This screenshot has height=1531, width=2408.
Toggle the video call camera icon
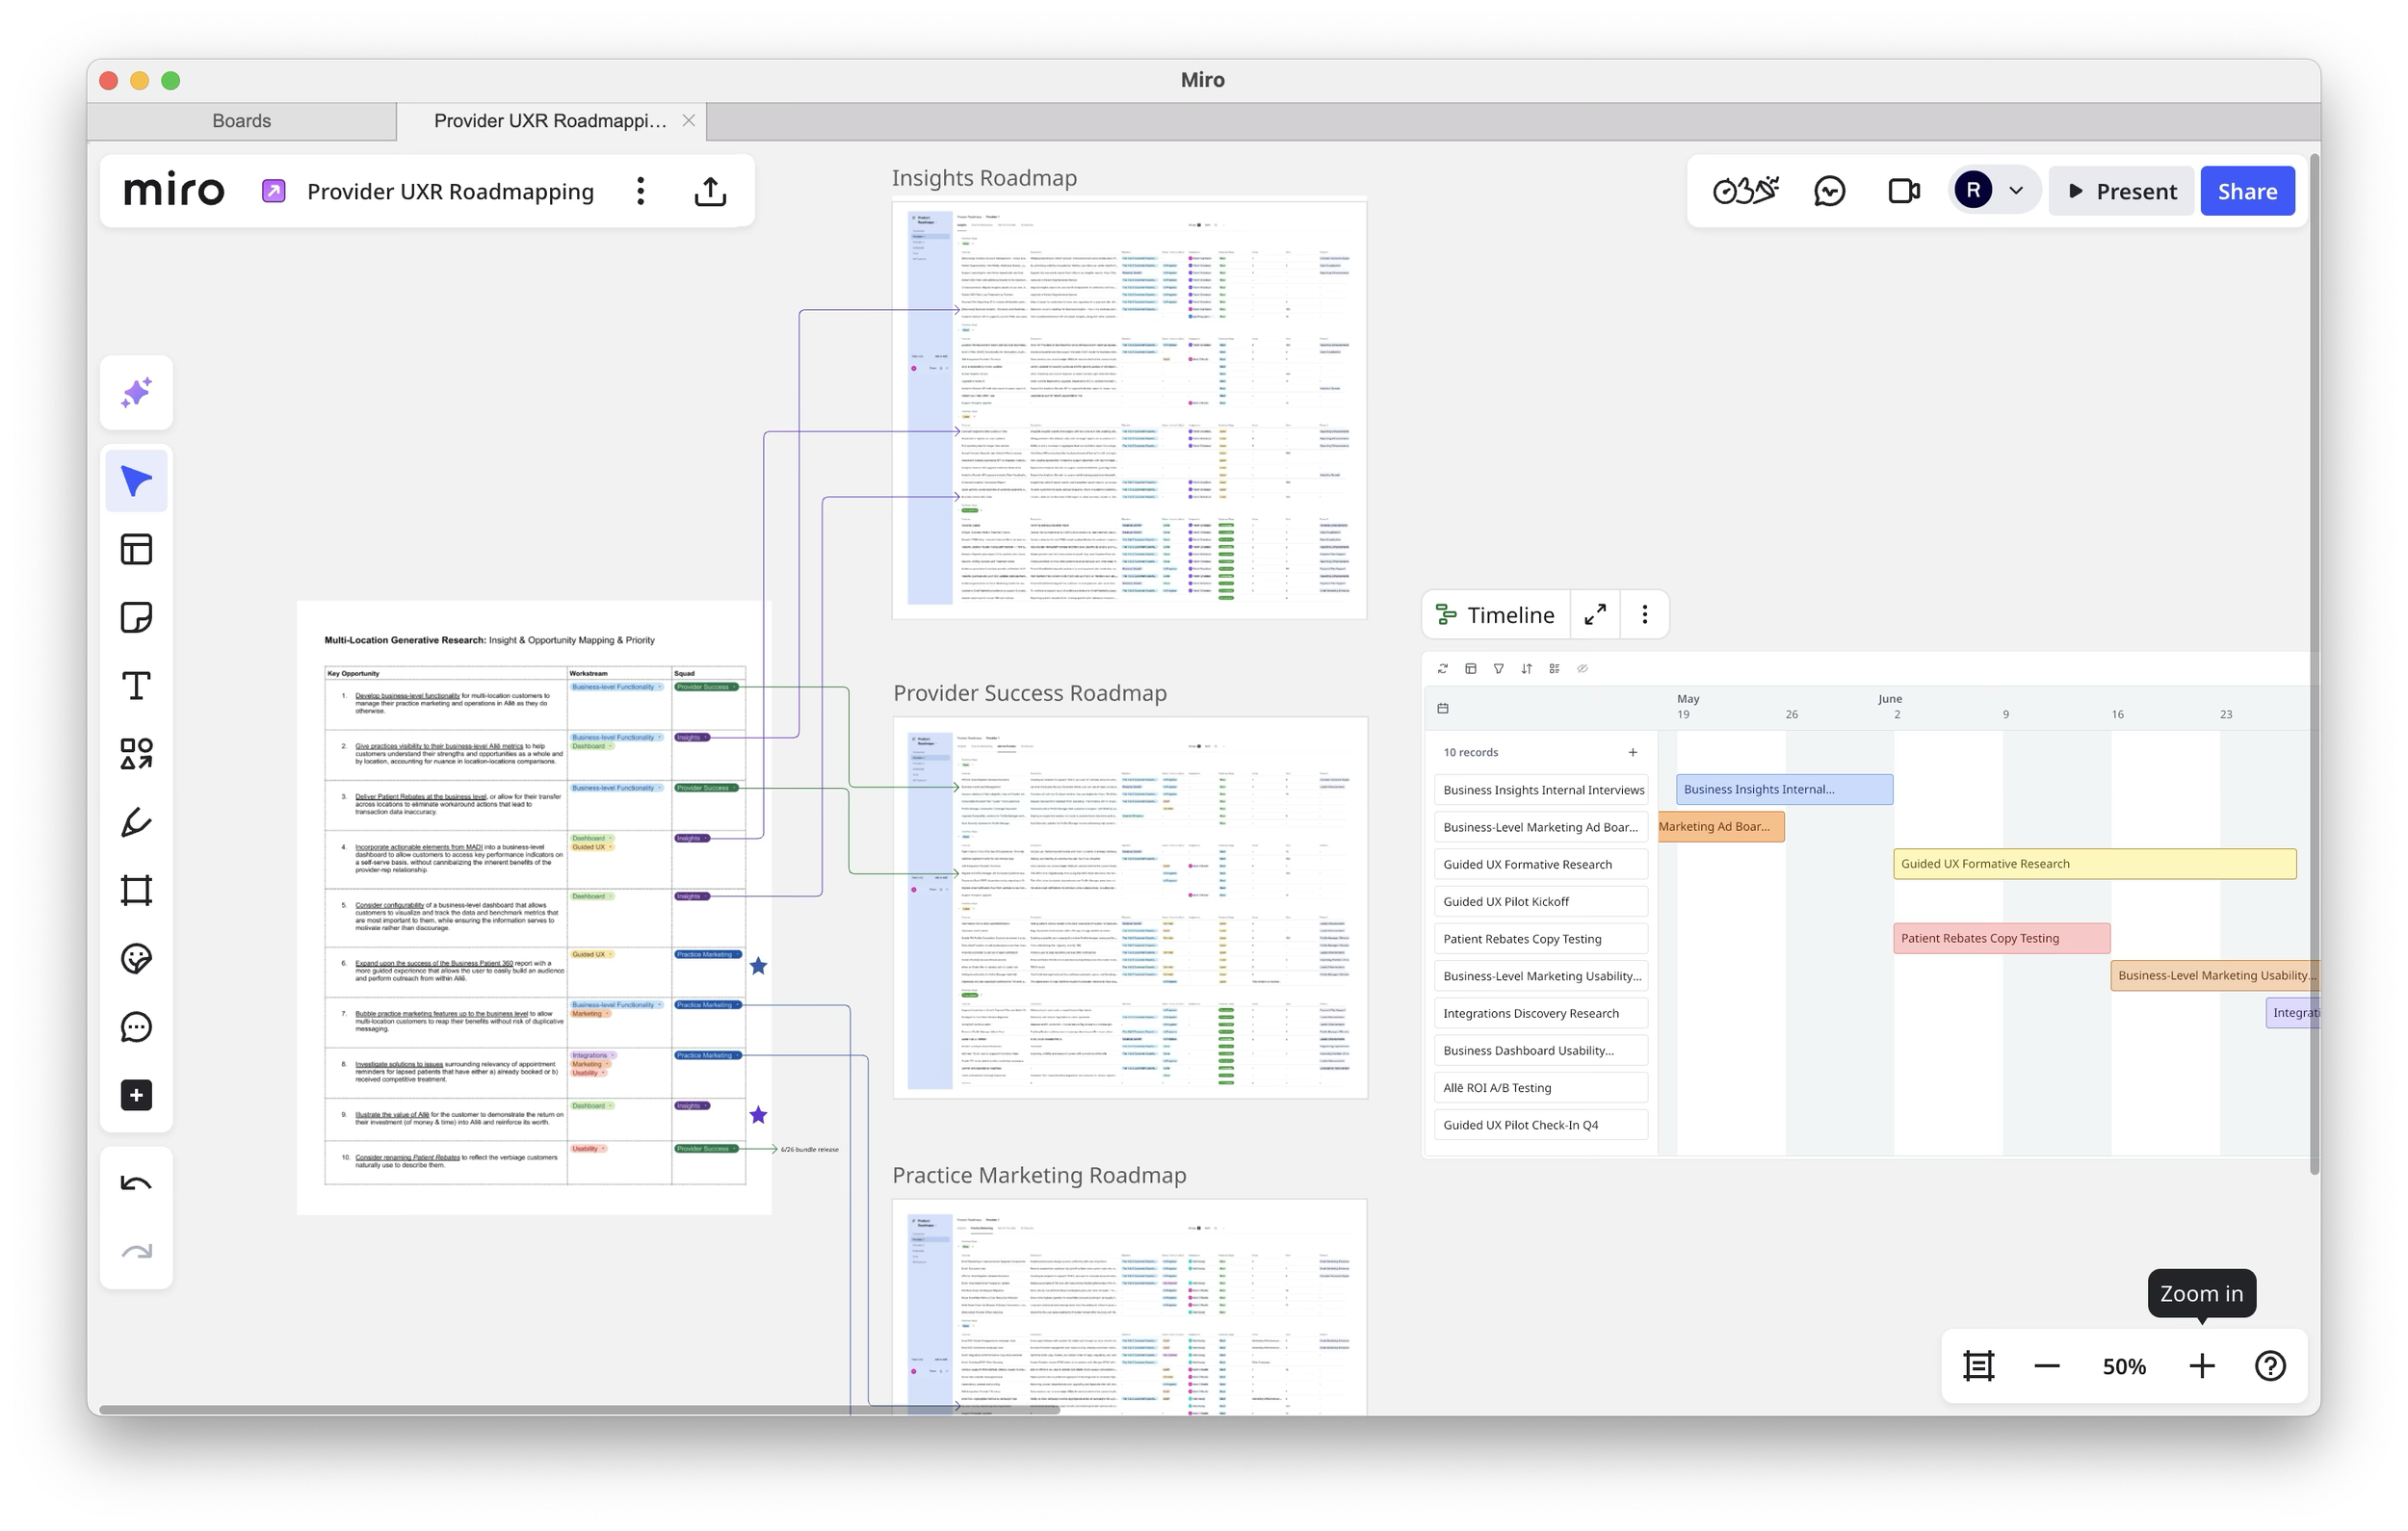[x=1903, y=191]
